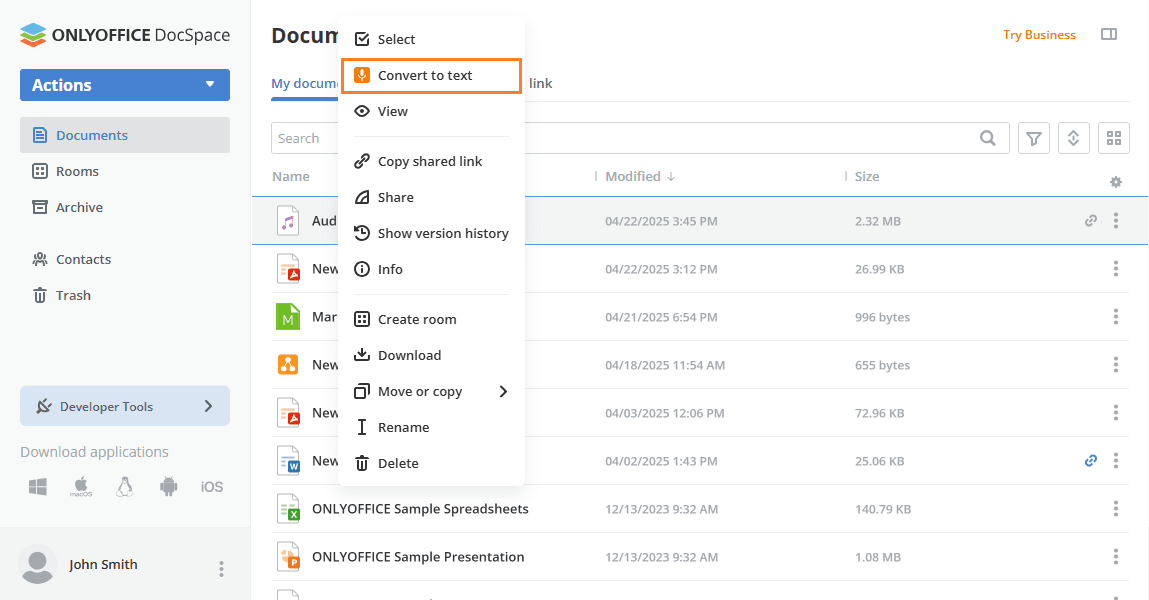
Task: Choose Download in the context menu
Action: (x=431, y=355)
